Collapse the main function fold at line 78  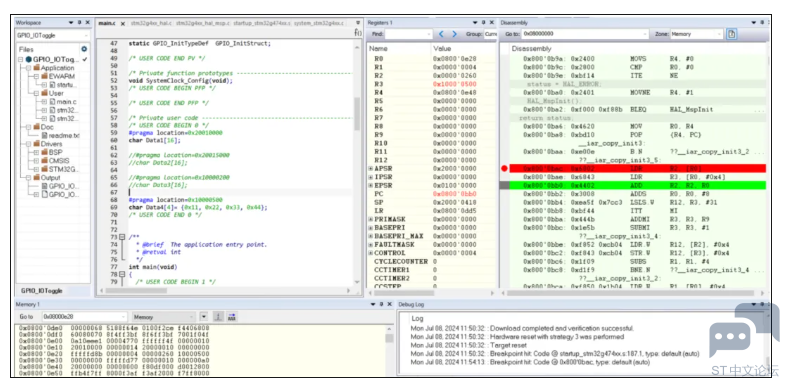(x=122, y=274)
